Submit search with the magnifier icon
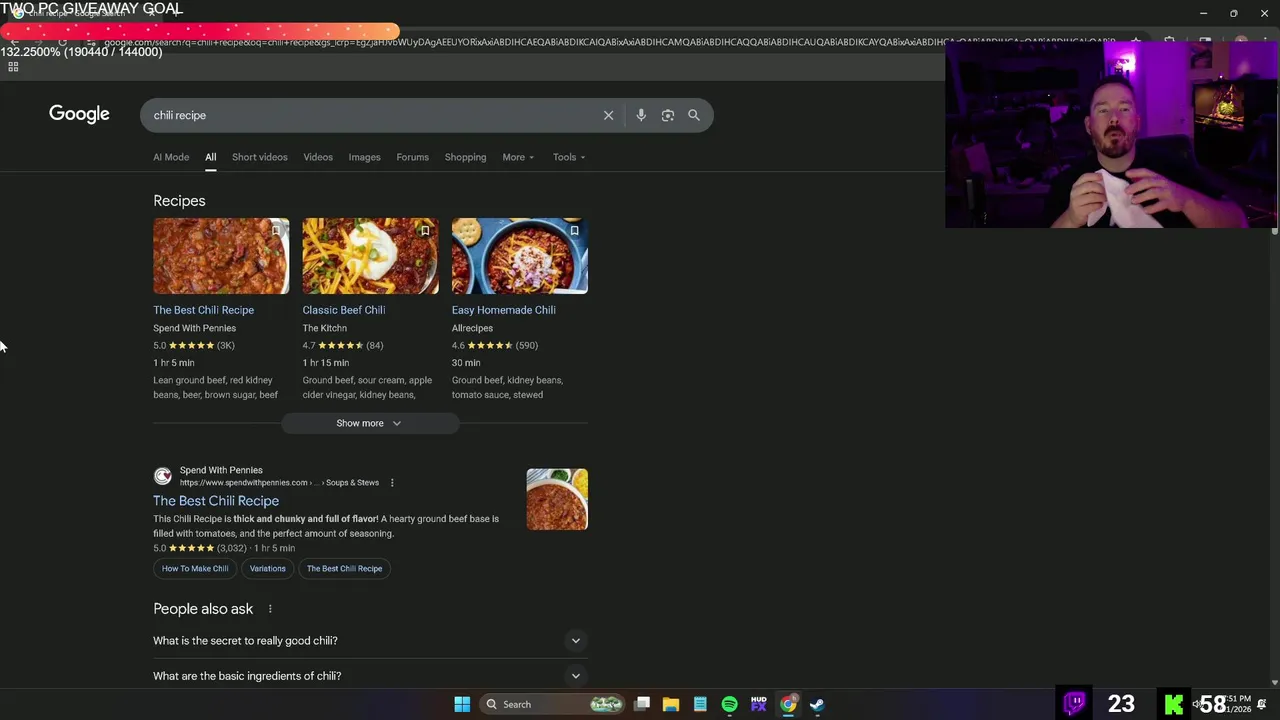Image resolution: width=1280 pixels, height=720 pixels. [x=694, y=115]
